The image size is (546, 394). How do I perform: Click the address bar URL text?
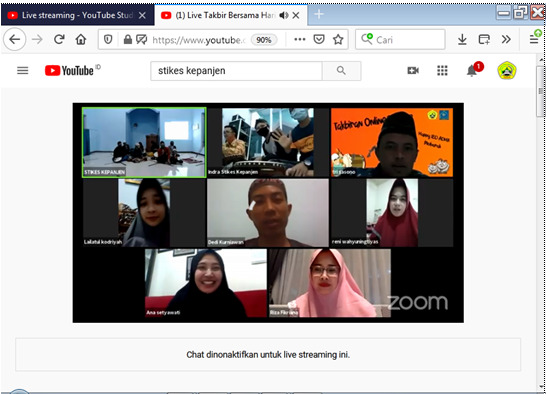pyautogui.click(x=199, y=40)
